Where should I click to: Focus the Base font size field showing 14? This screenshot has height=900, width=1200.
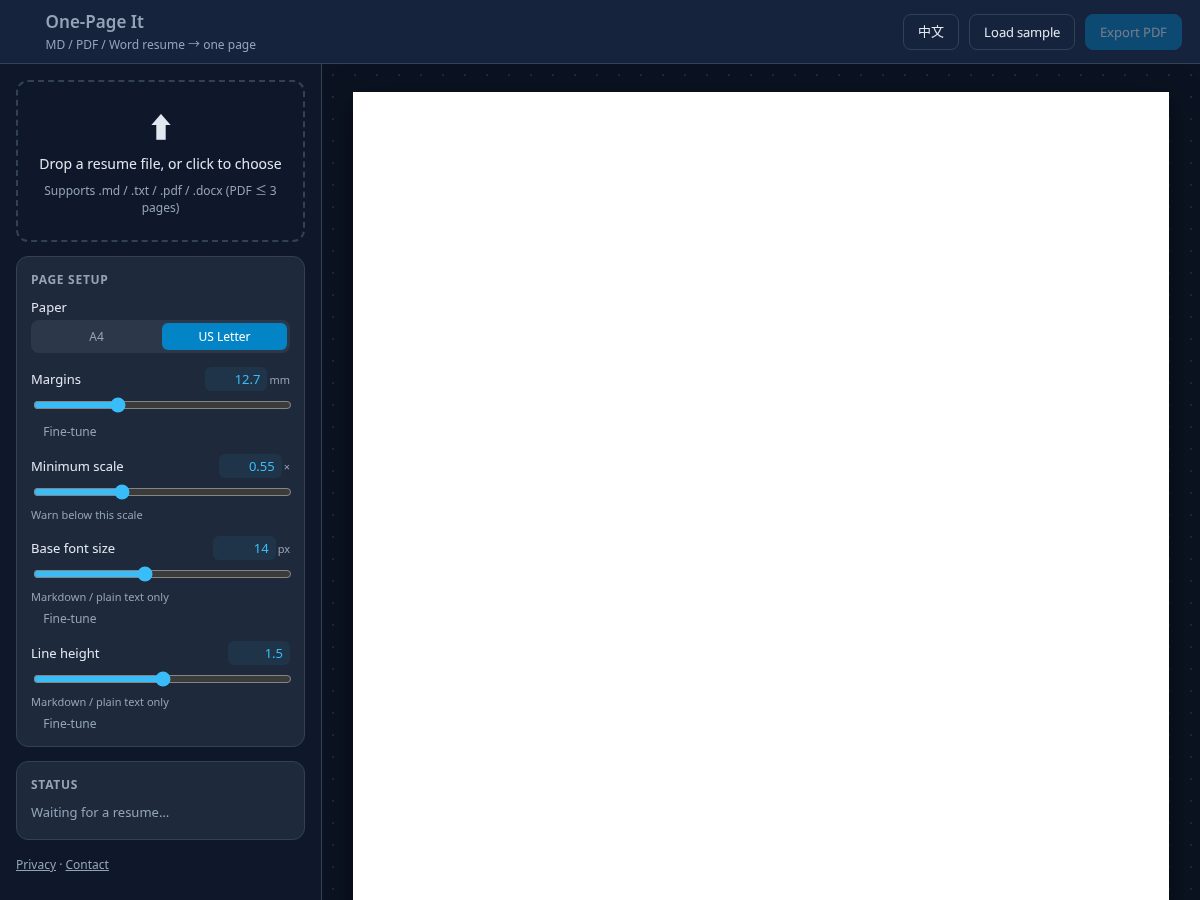click(244, 548)
